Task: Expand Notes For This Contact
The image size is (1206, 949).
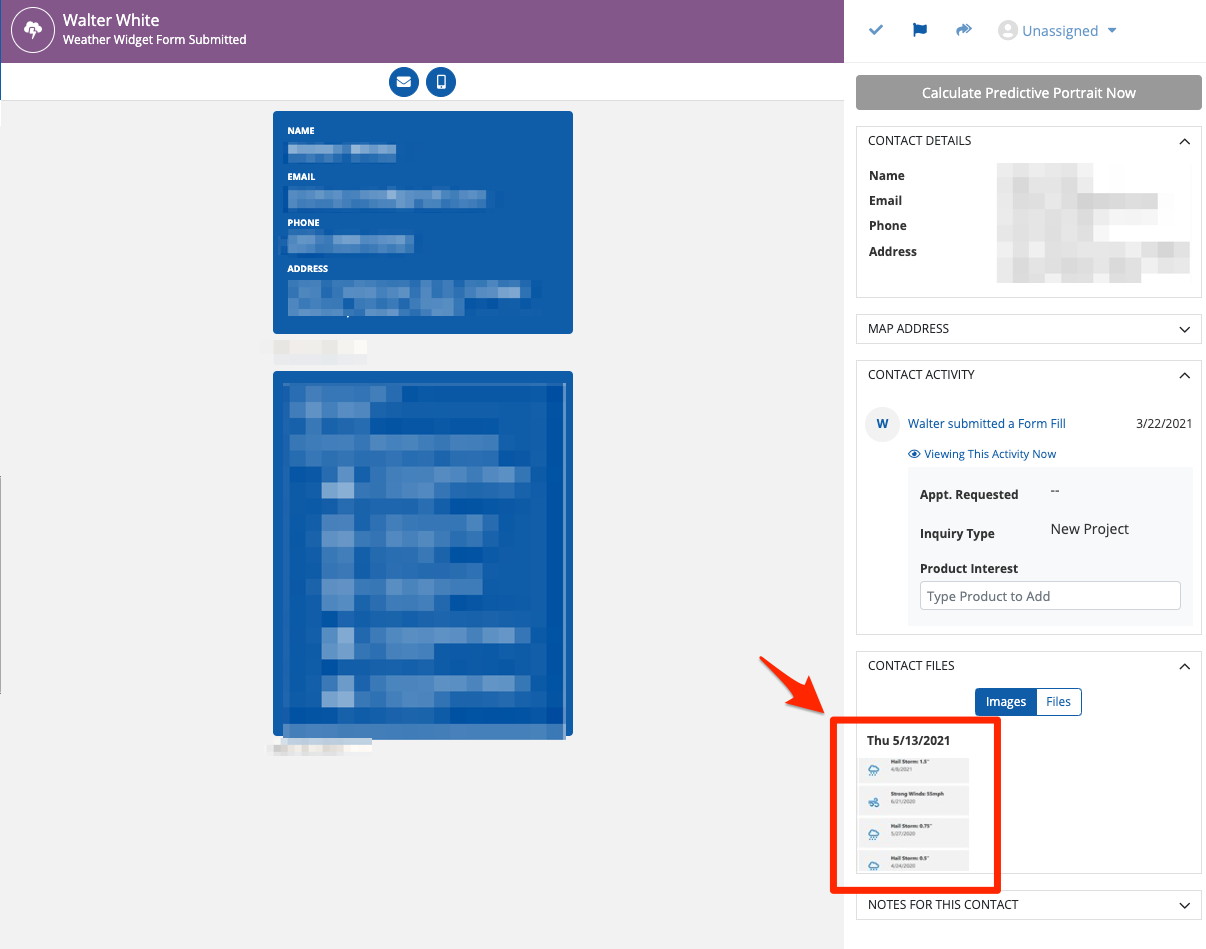Action: tap(1184, 905)
